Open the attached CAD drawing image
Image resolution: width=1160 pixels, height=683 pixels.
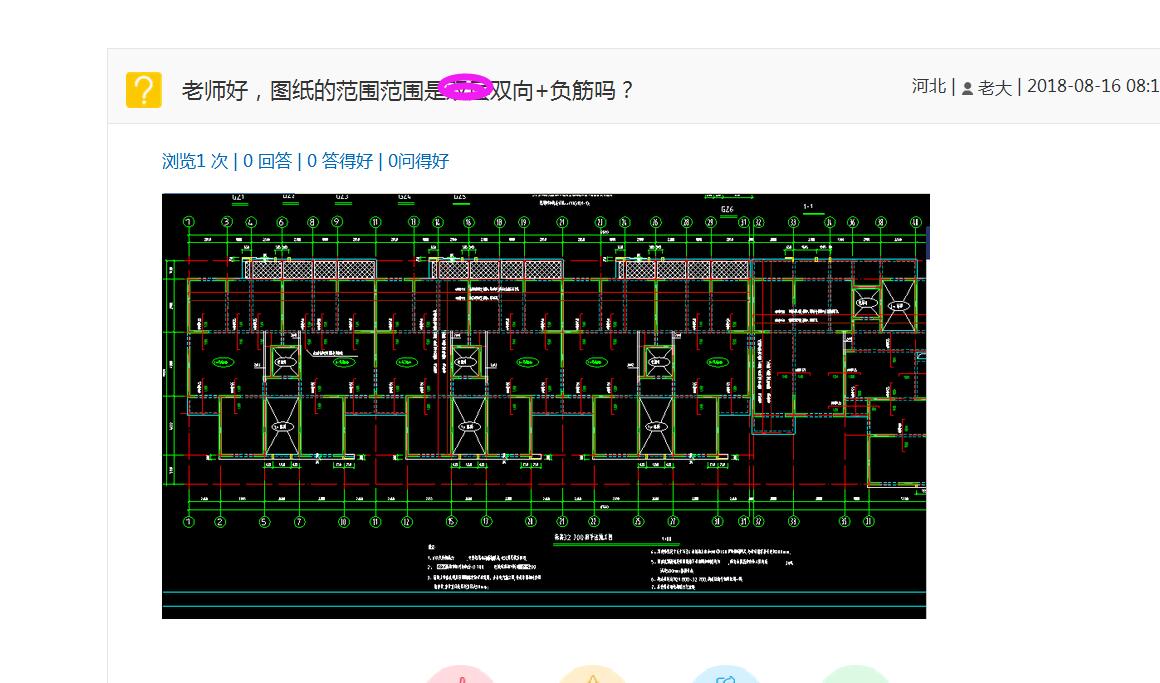(x=544, y=406)
